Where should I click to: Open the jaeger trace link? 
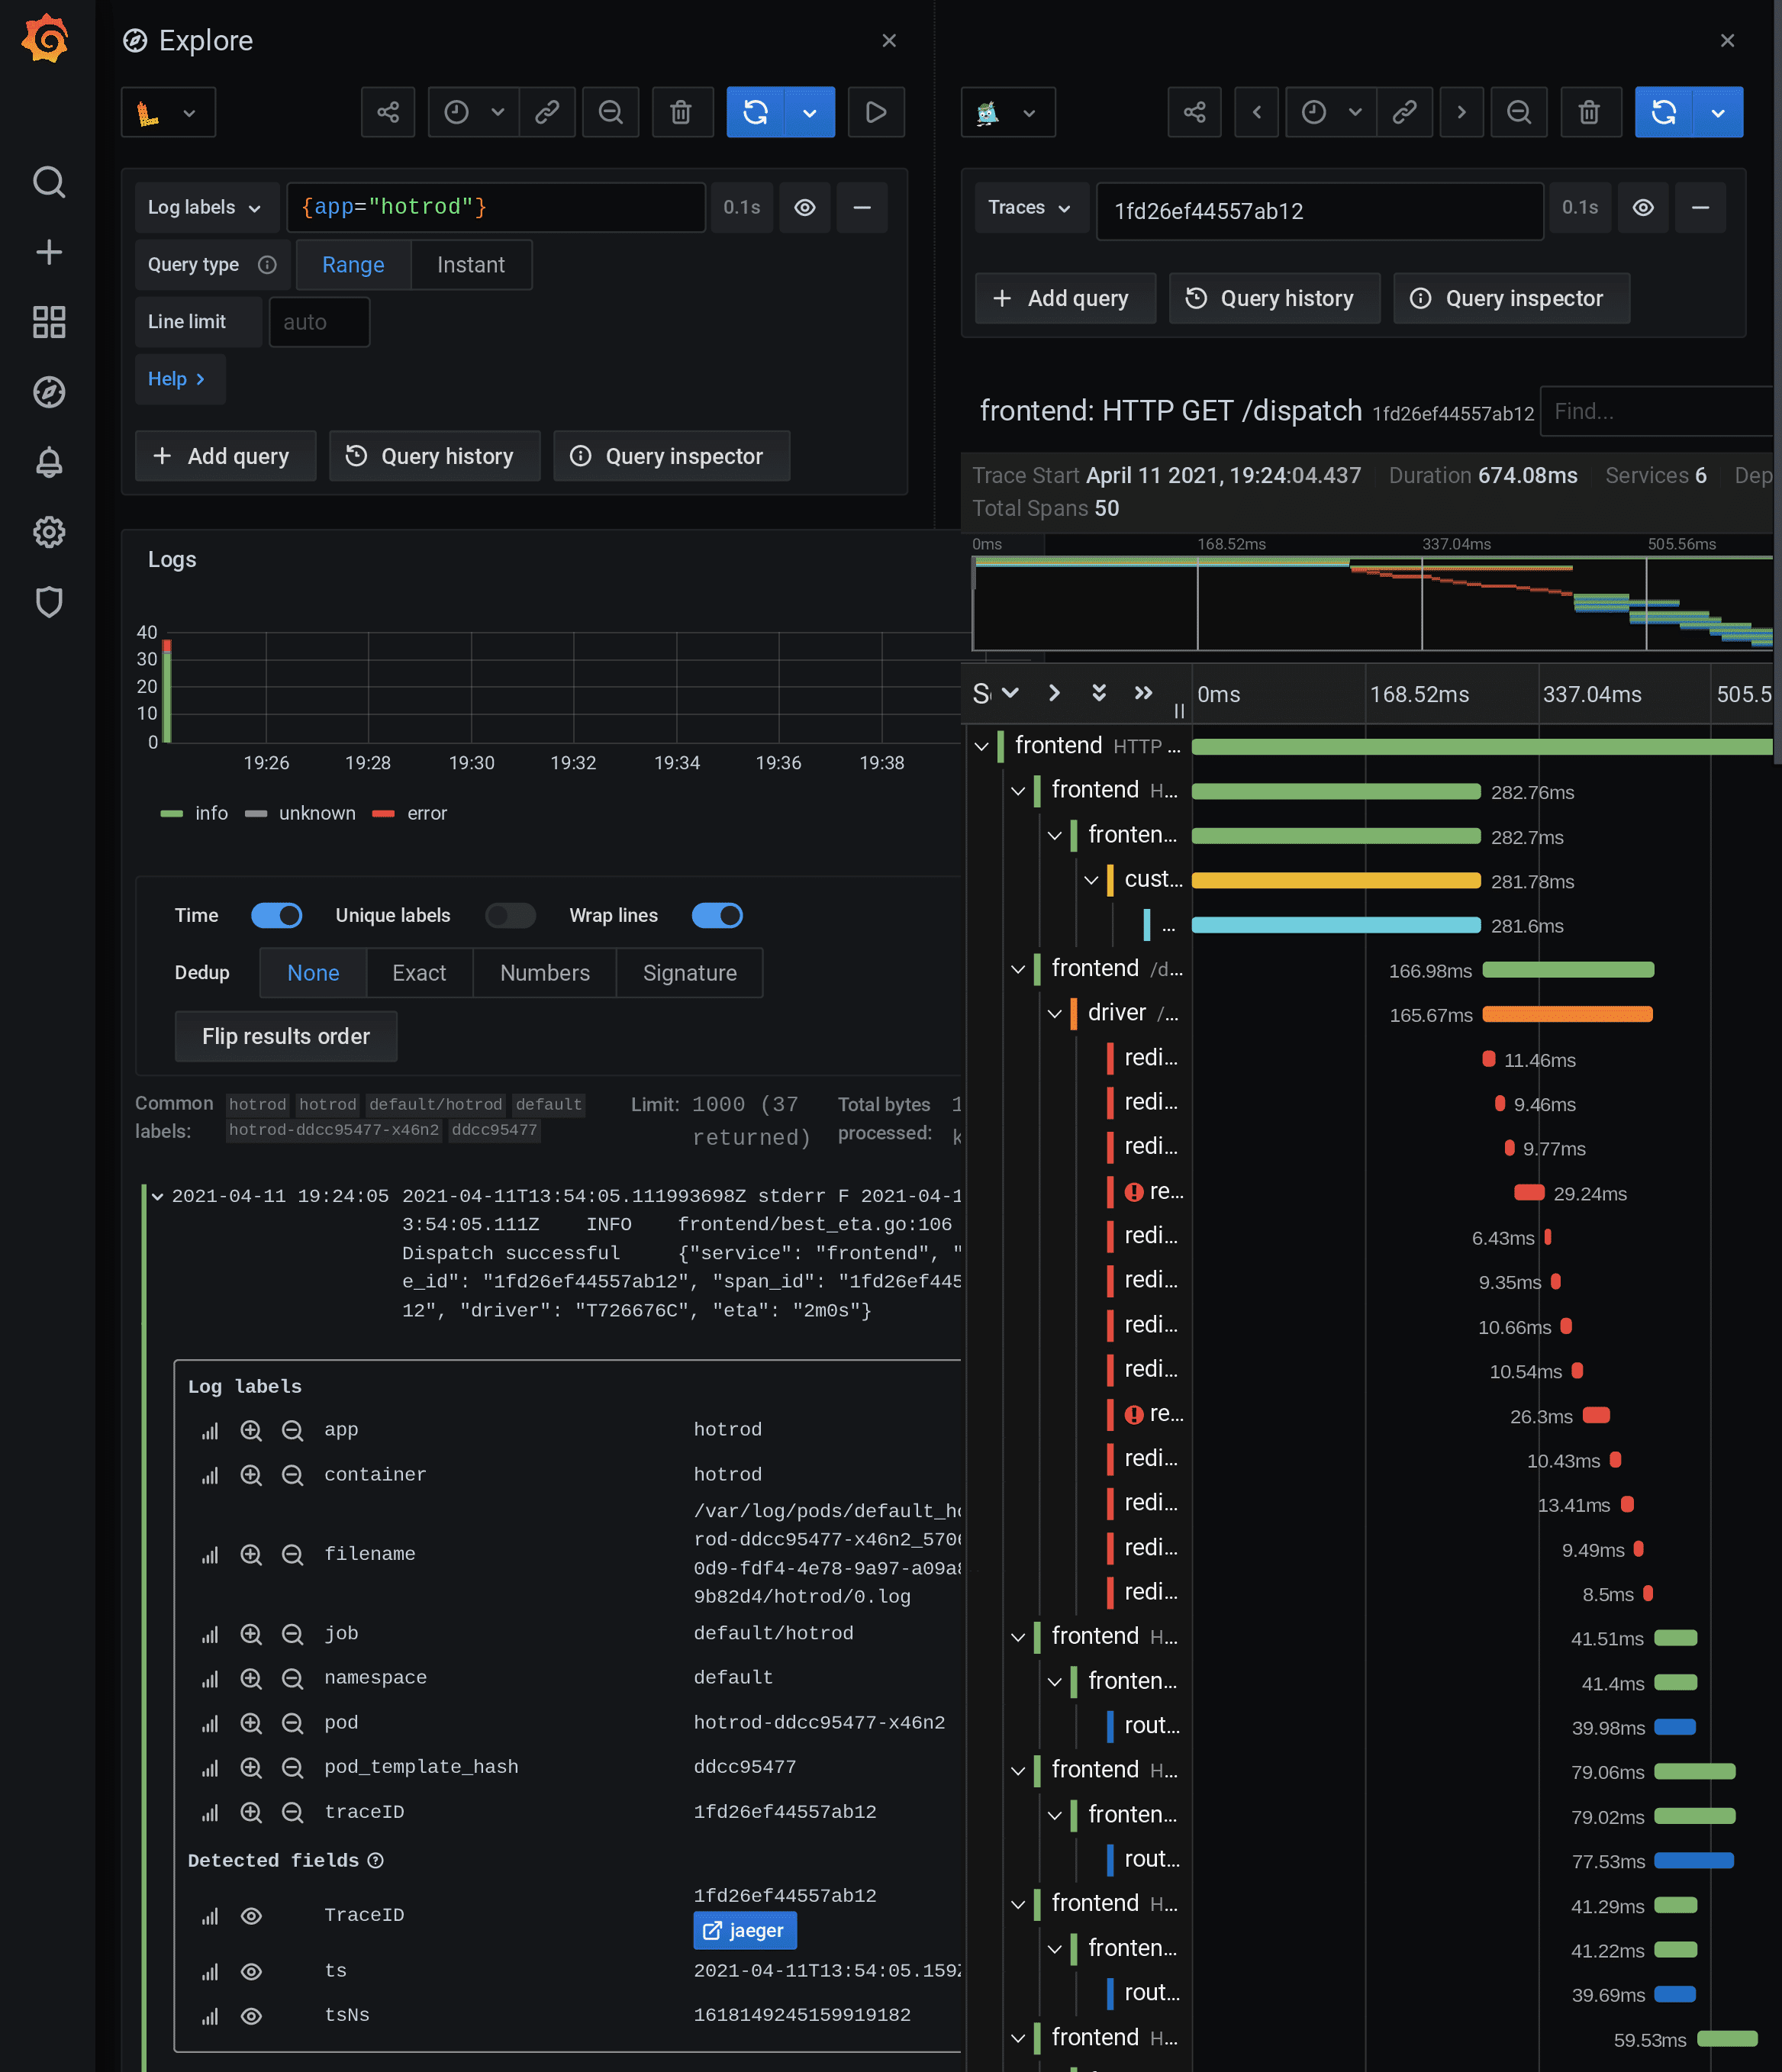pyautogui.click(x=745, y=1930)
